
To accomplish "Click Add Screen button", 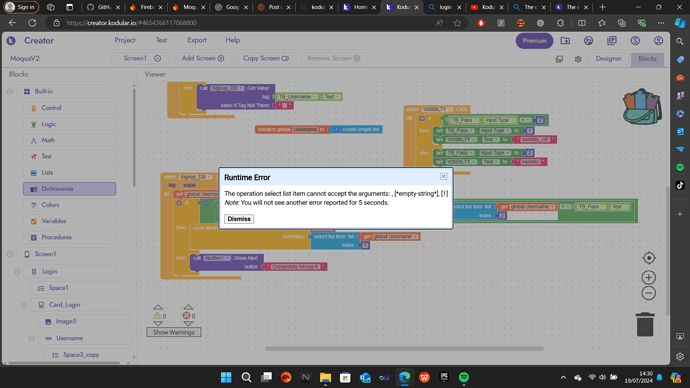I will tap(203, 58).
